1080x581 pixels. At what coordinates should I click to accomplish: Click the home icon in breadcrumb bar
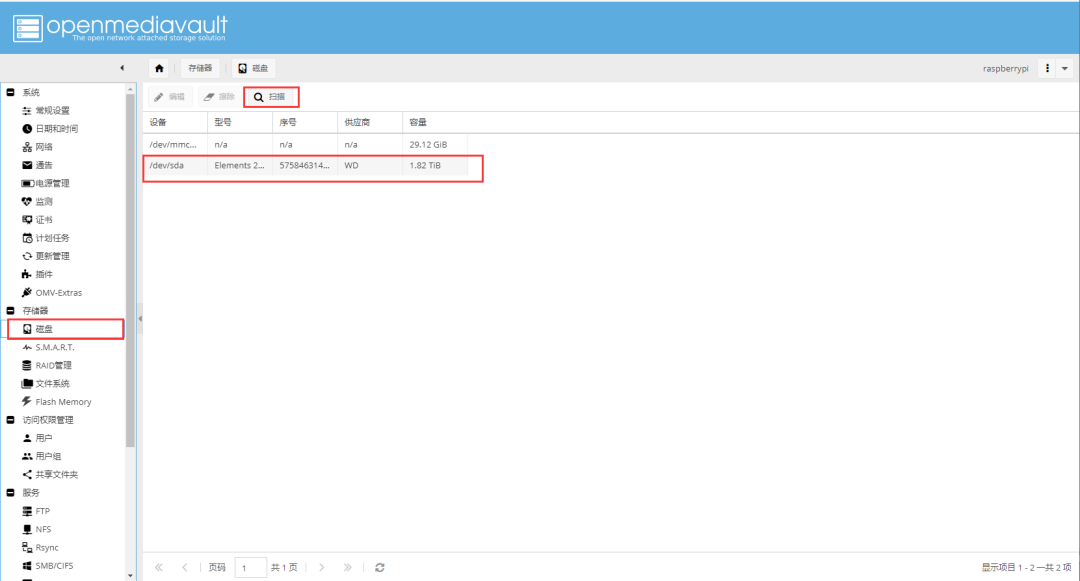(159, 68)
